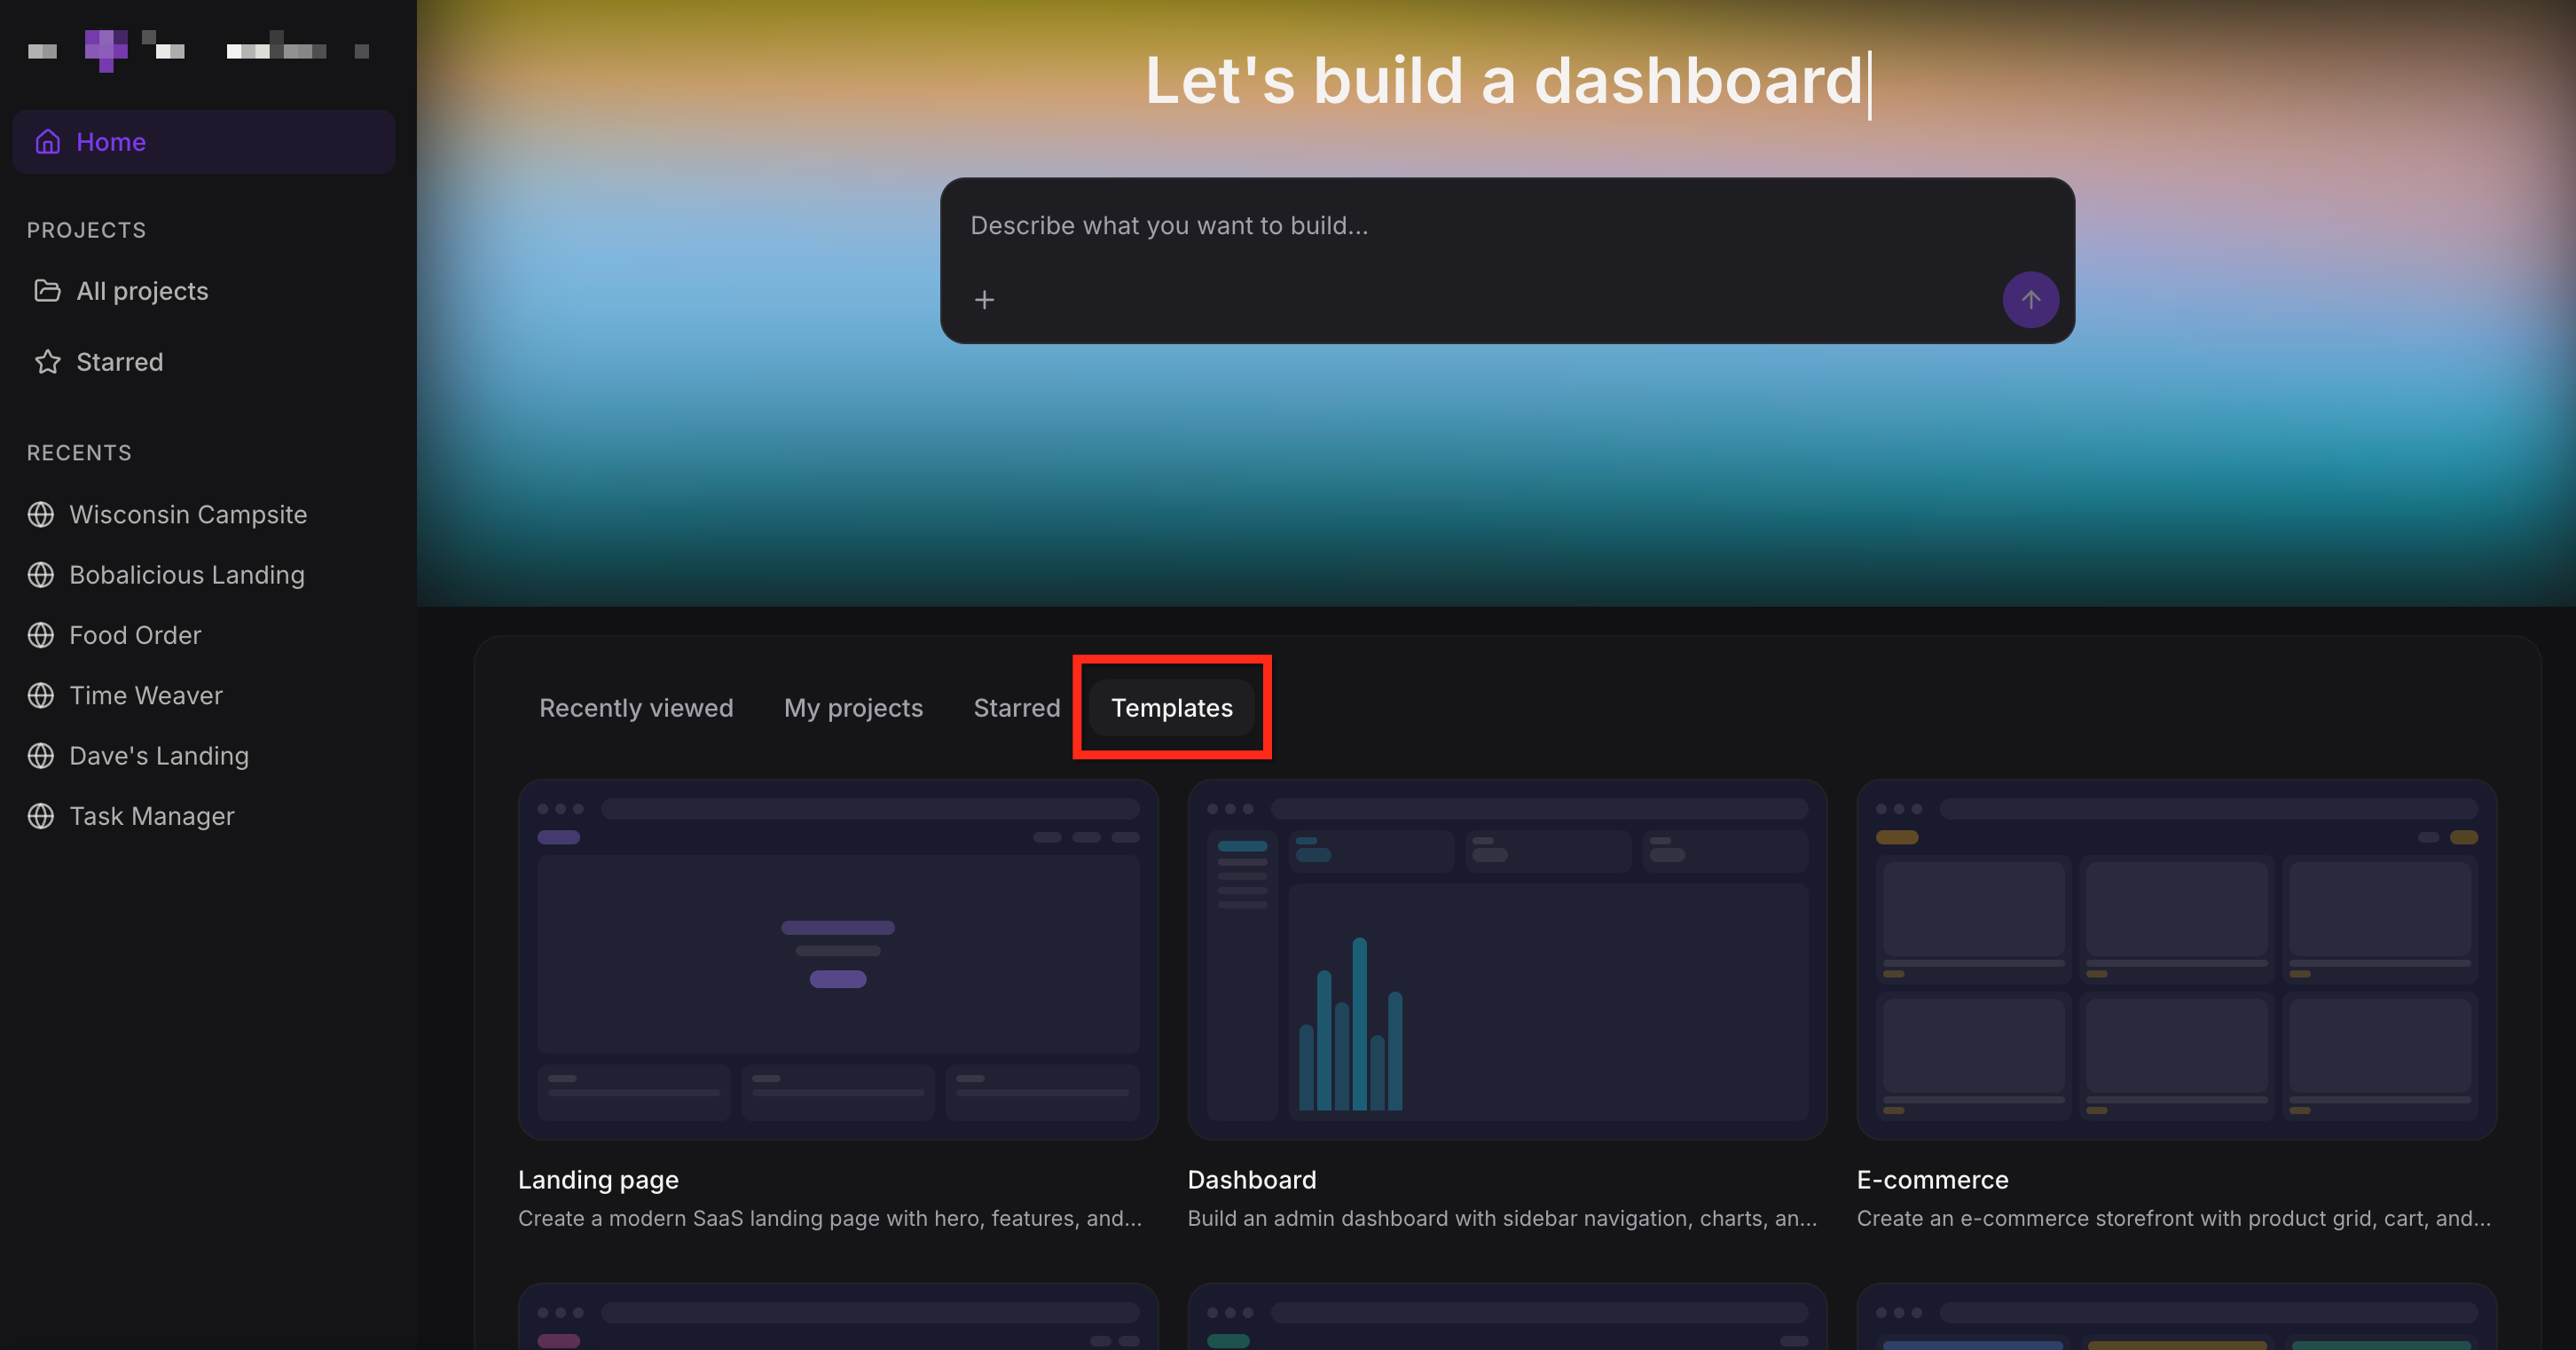Screen dimensions: 2576x1350
Task: Switch to the My projects tab
Action: [853, 708]
